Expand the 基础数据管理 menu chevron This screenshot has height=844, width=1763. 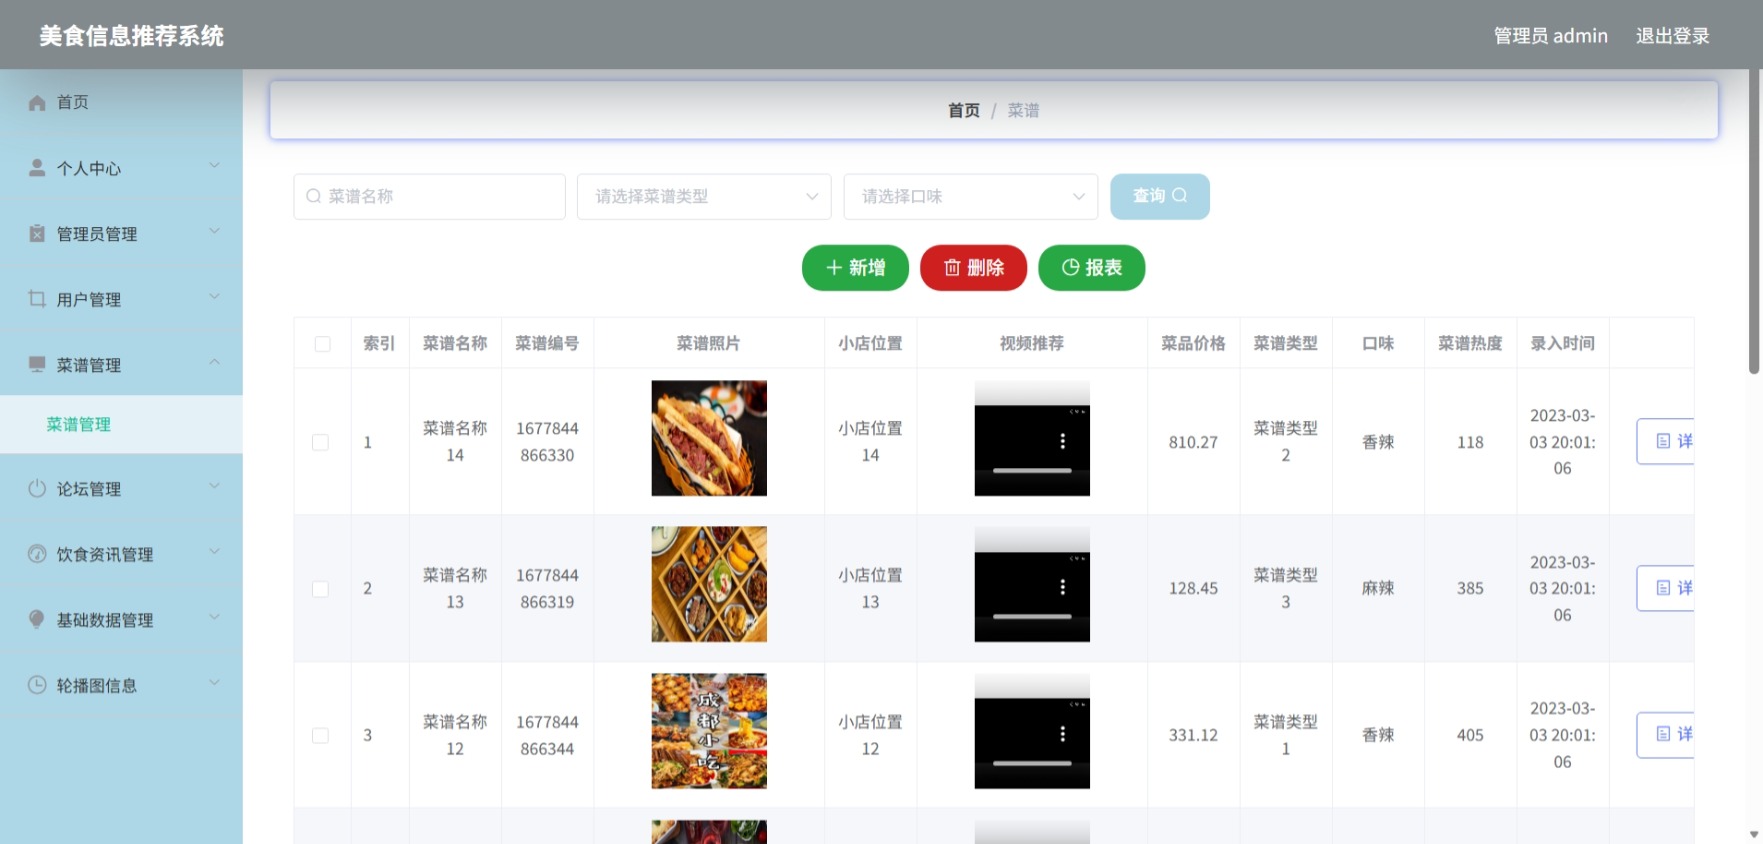(214, 617)
